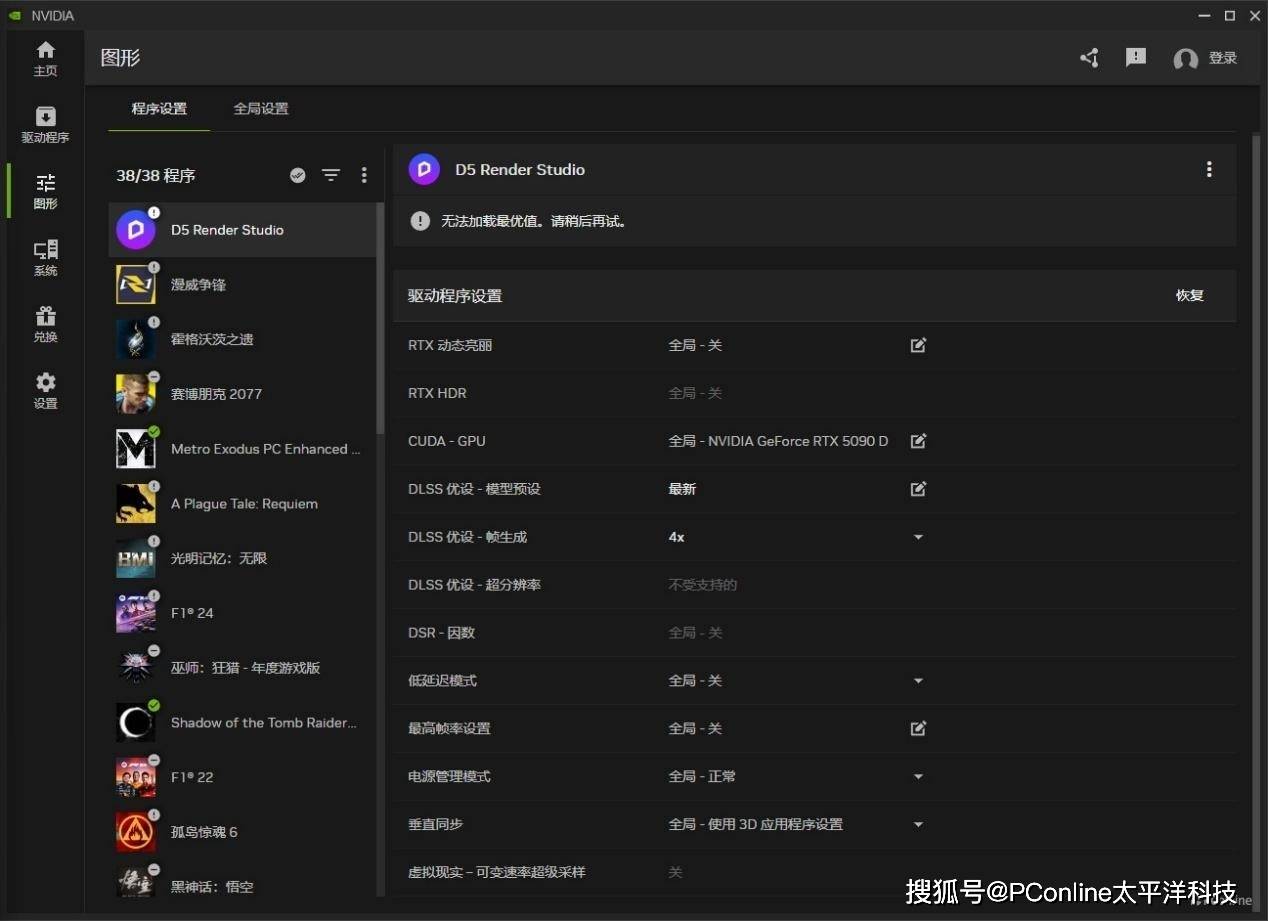
Task: Click the 恢复 restore button
Action: [x=1189, y=296]
